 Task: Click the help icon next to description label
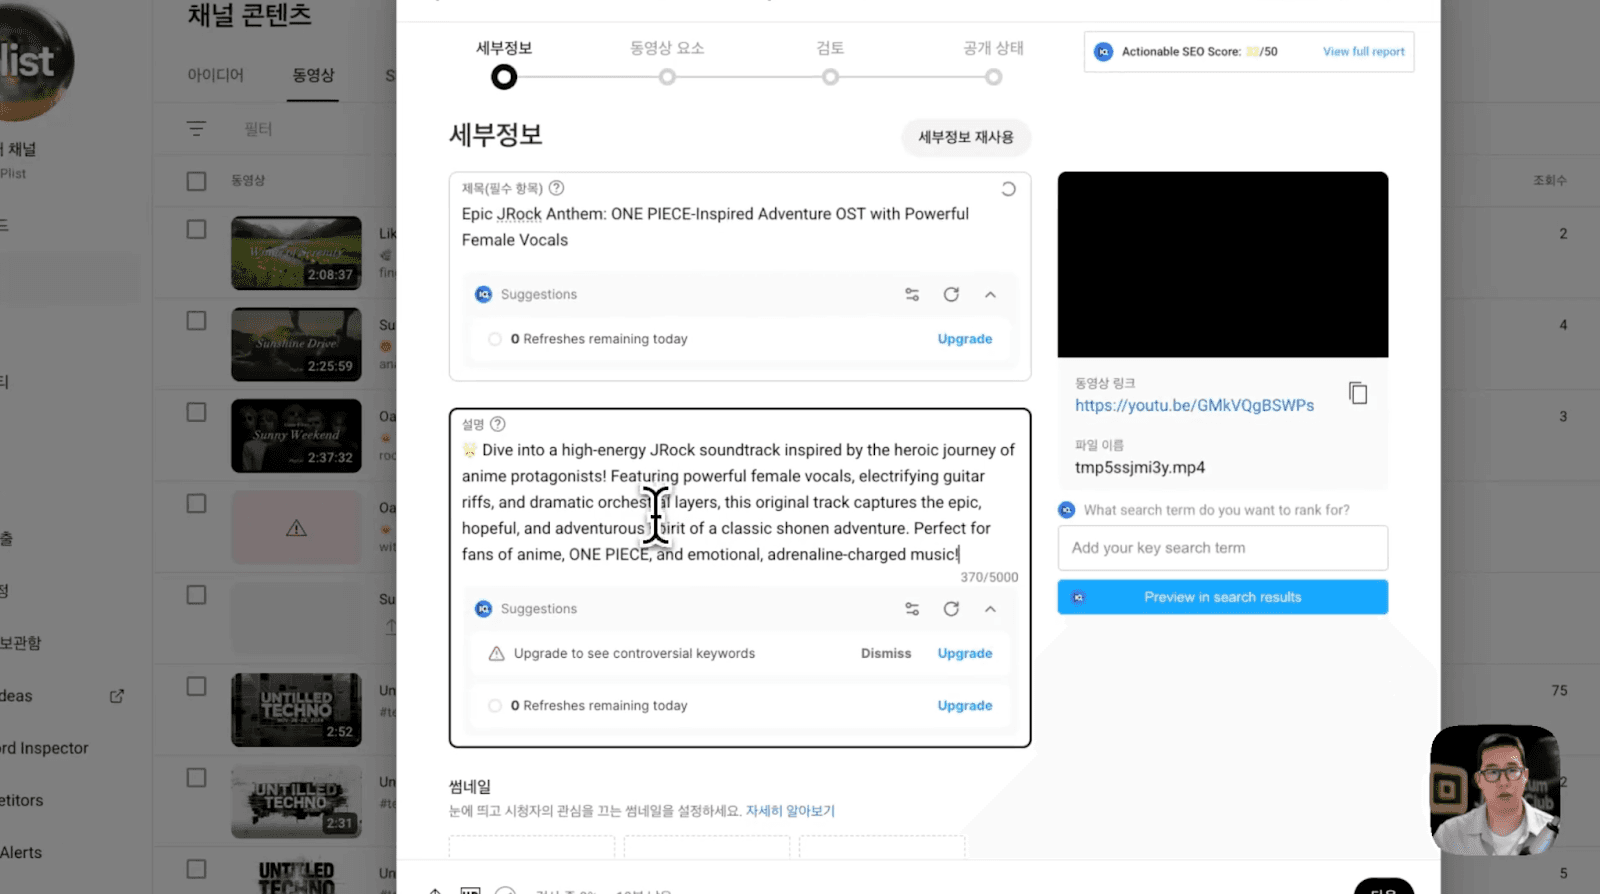click(498, 424)
